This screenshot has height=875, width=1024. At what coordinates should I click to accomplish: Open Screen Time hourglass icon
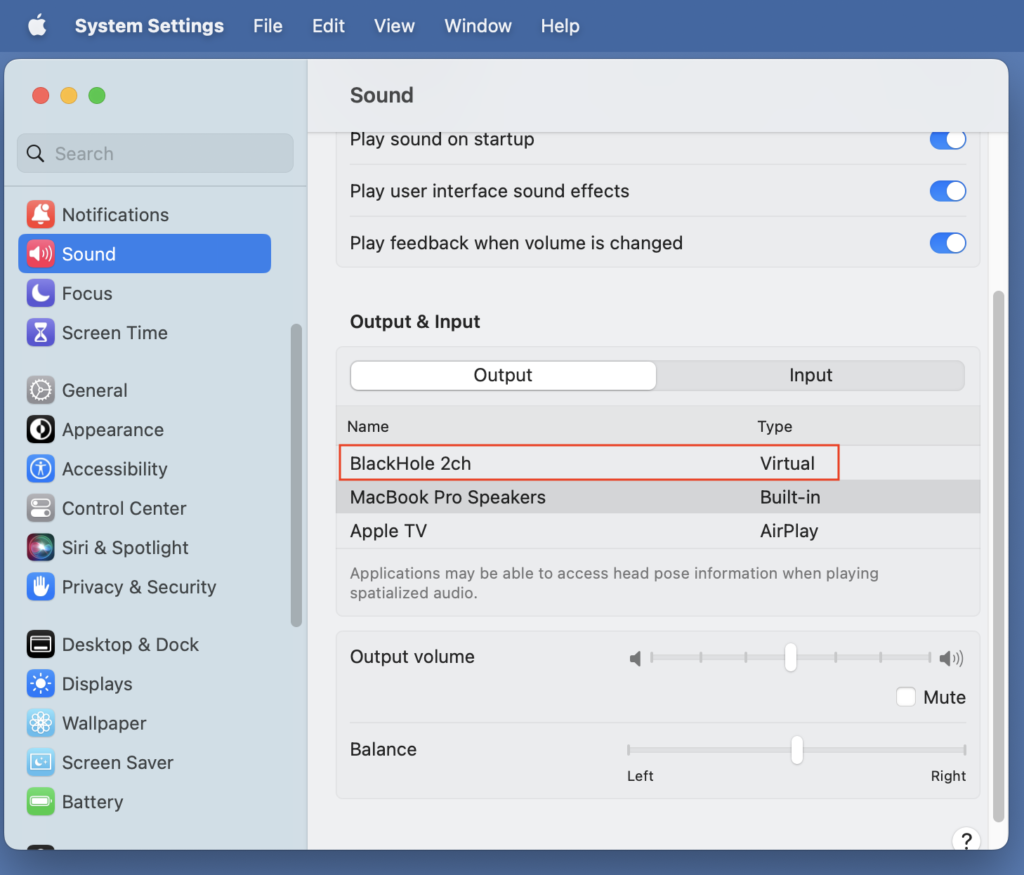point(40,332)
